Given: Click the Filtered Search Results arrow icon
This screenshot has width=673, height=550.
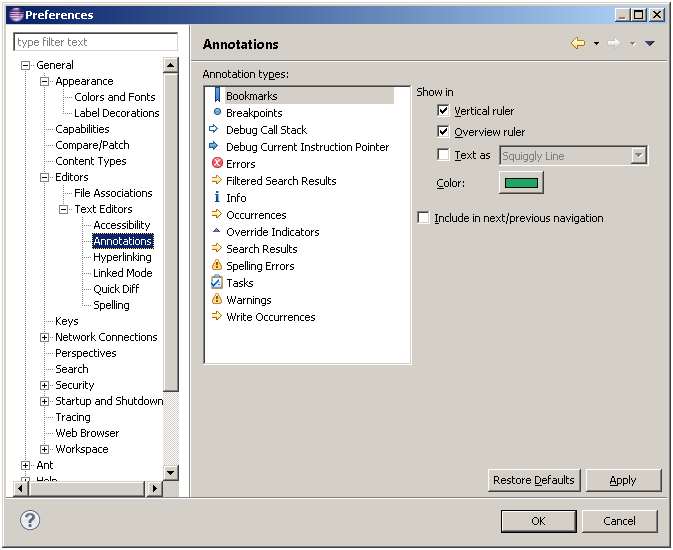Looking at the screenshot, I should tap(217, 180).
